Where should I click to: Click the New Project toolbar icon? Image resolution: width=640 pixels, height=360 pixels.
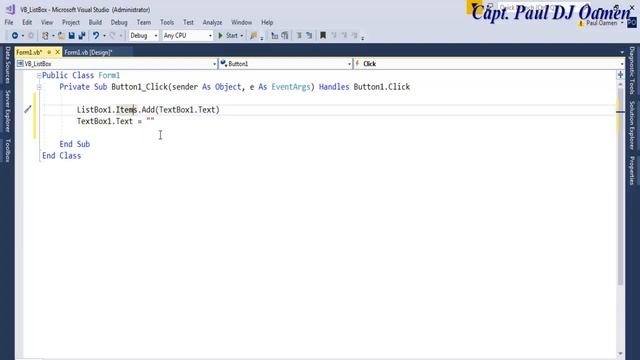pyautogui.click(x=45, y=36)
